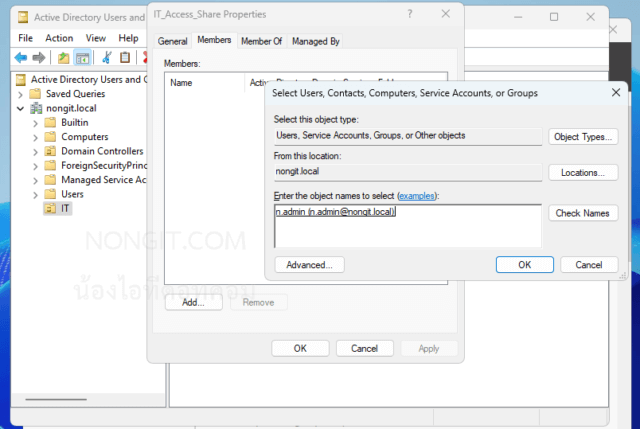
Task: Click the Name column header in Members list
Action: click(204, 83)
